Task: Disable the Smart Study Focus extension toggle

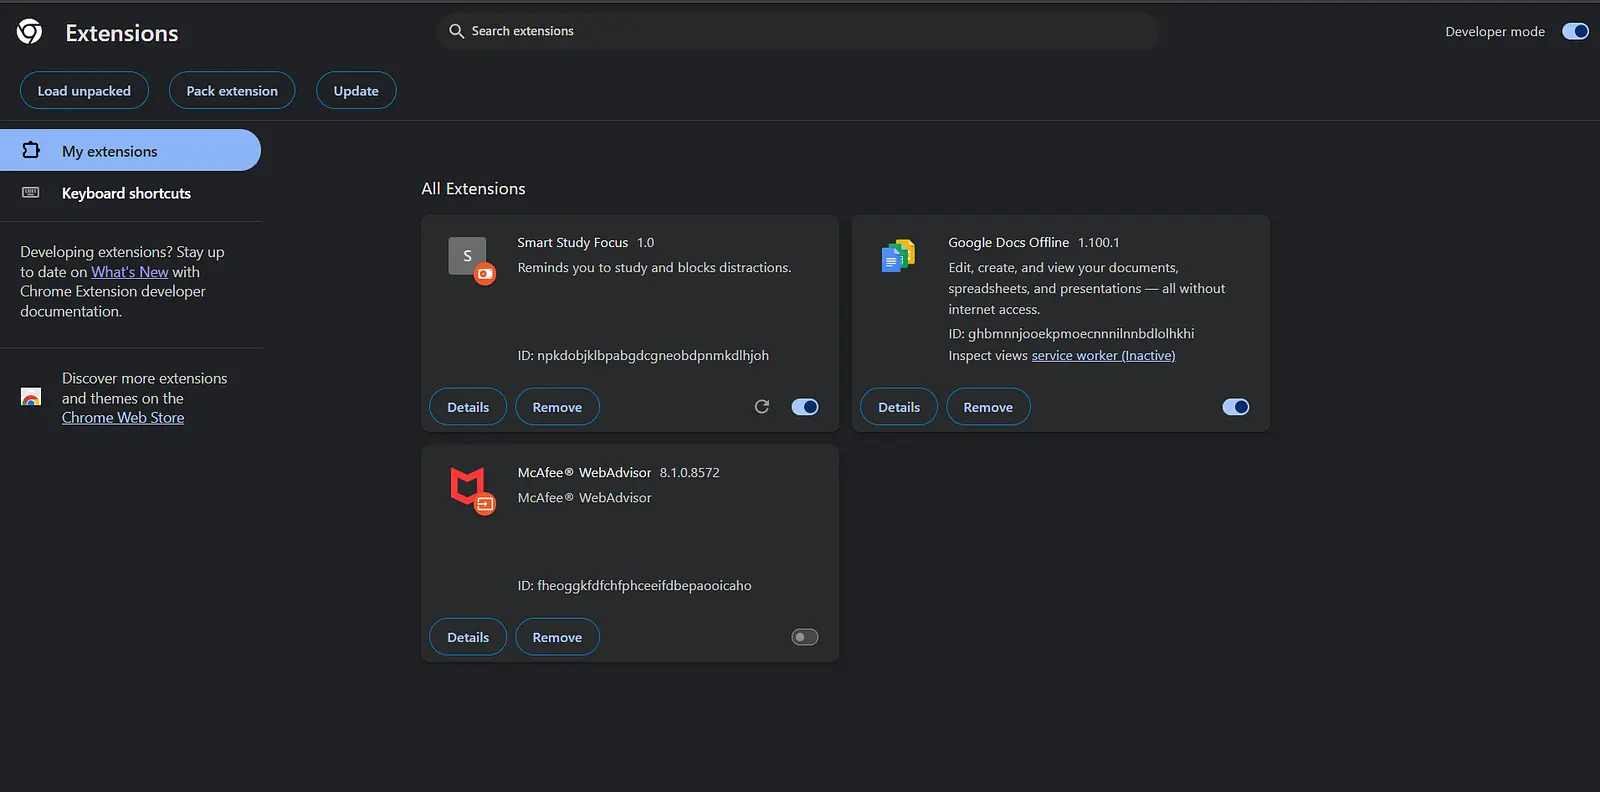Action: pyautogui.click(x=805, y=407)
